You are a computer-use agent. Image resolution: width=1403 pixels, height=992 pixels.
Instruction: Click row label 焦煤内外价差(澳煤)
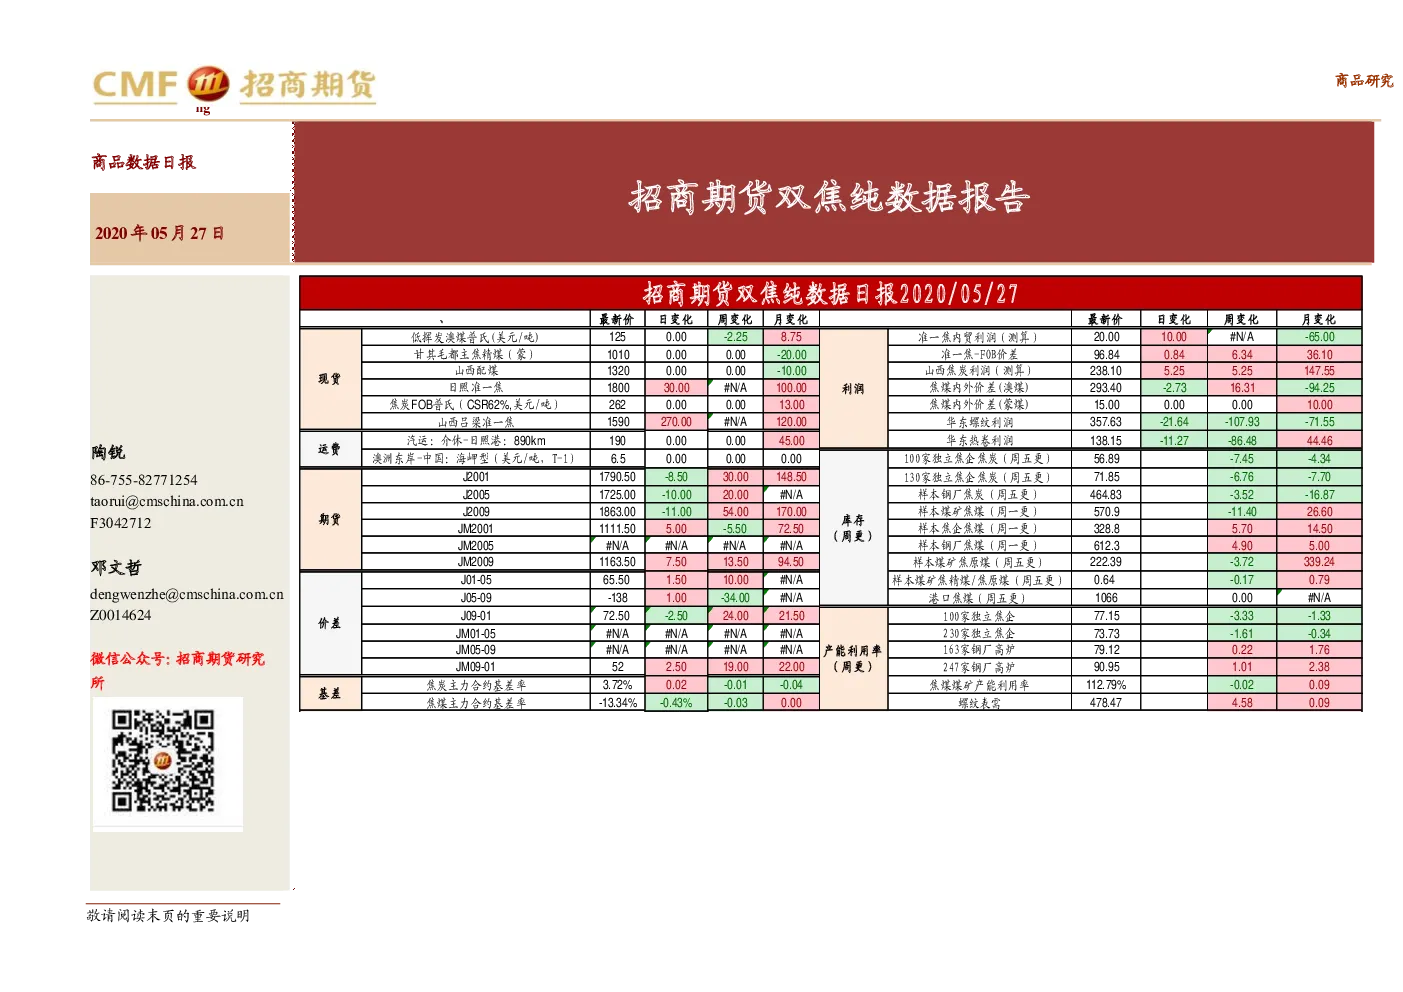979,388
